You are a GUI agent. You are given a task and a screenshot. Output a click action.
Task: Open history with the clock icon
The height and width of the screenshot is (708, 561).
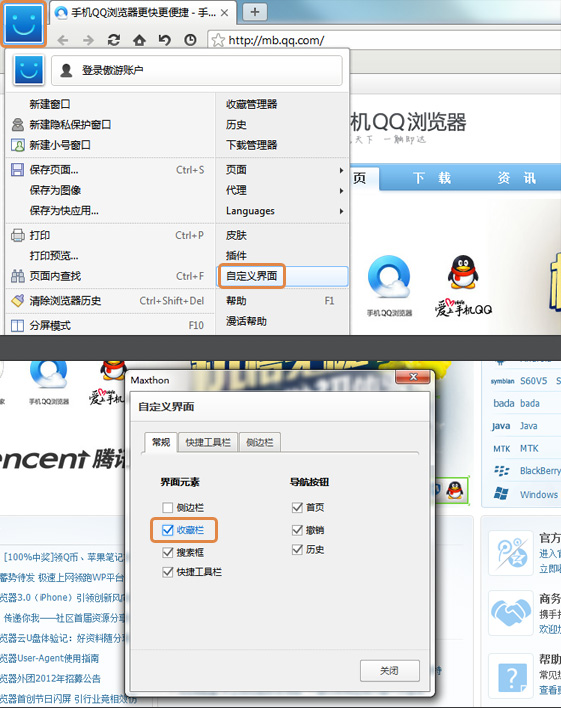[190, 40]
